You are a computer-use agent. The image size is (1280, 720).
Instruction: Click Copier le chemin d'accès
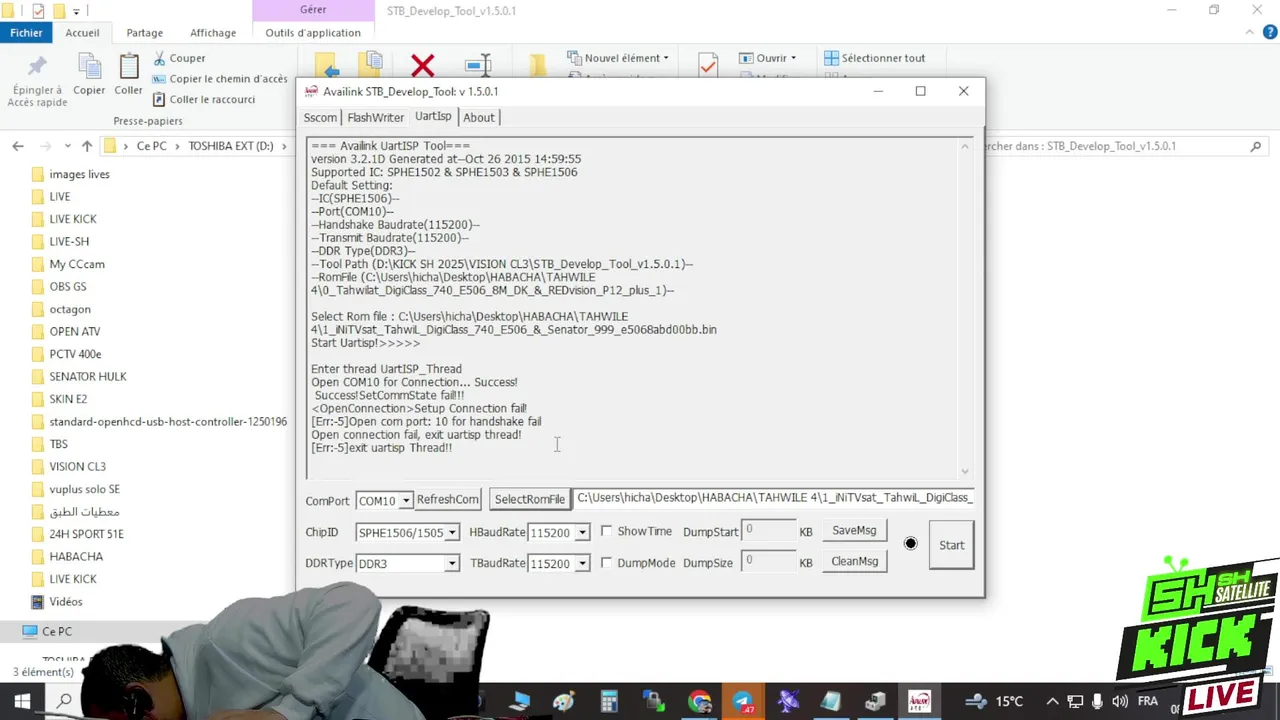(220, 79)
